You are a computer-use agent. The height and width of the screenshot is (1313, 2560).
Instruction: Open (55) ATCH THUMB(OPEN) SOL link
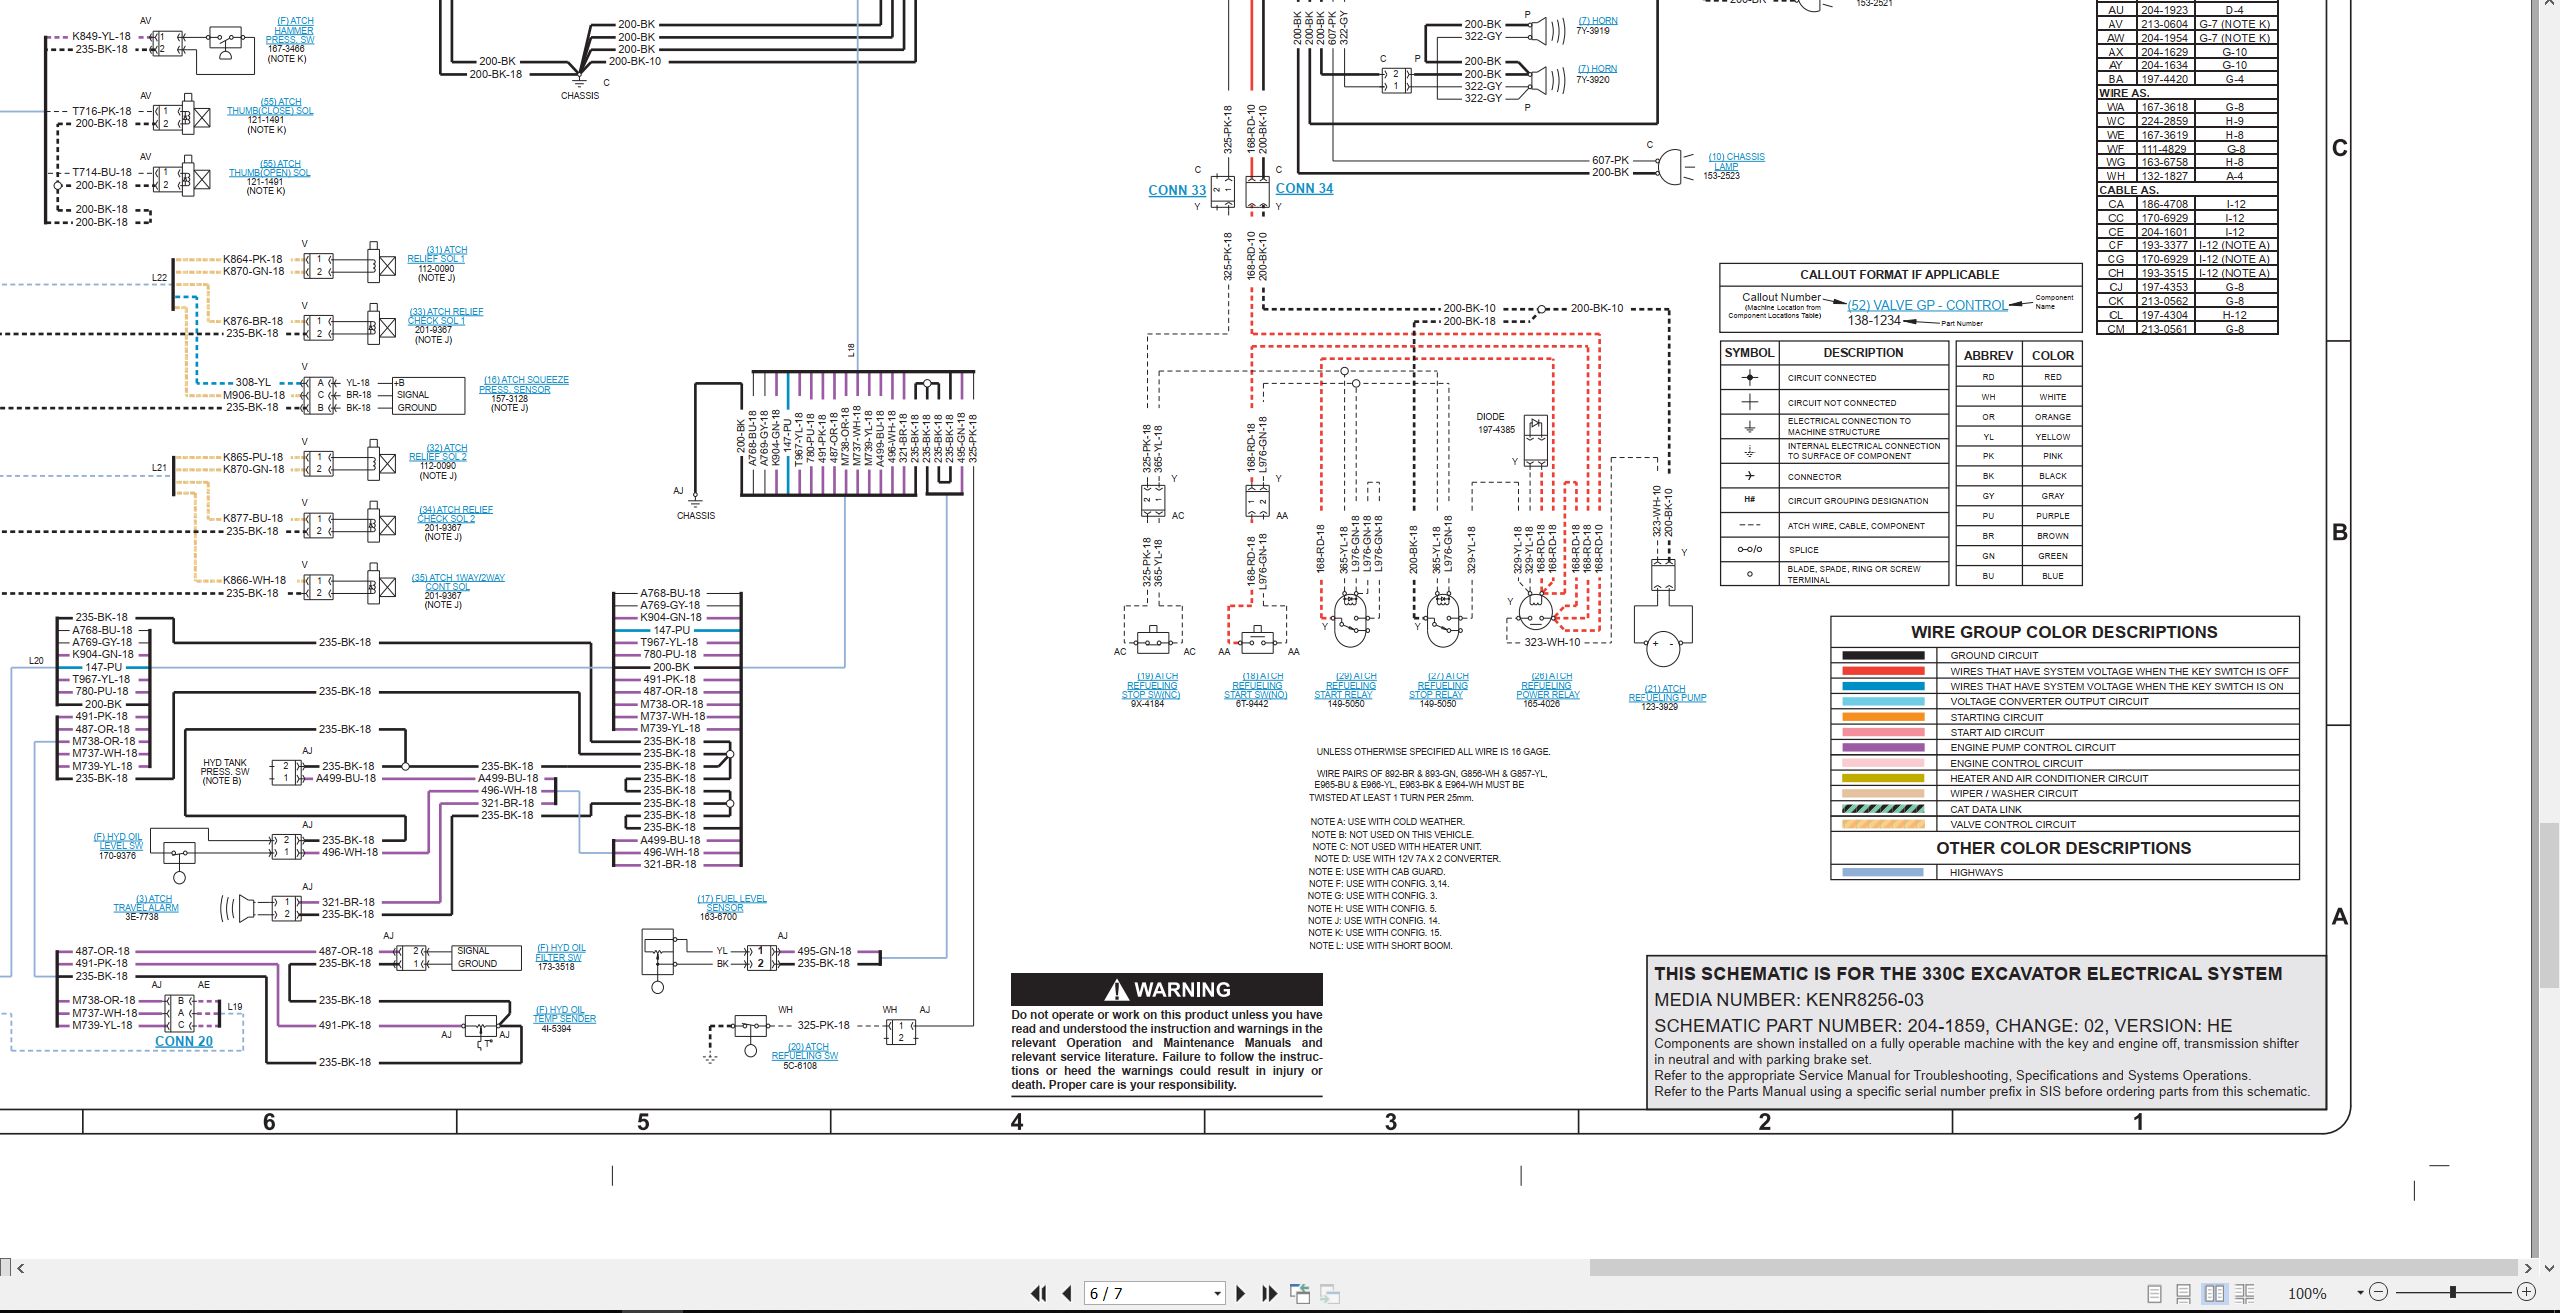[270, 168]
